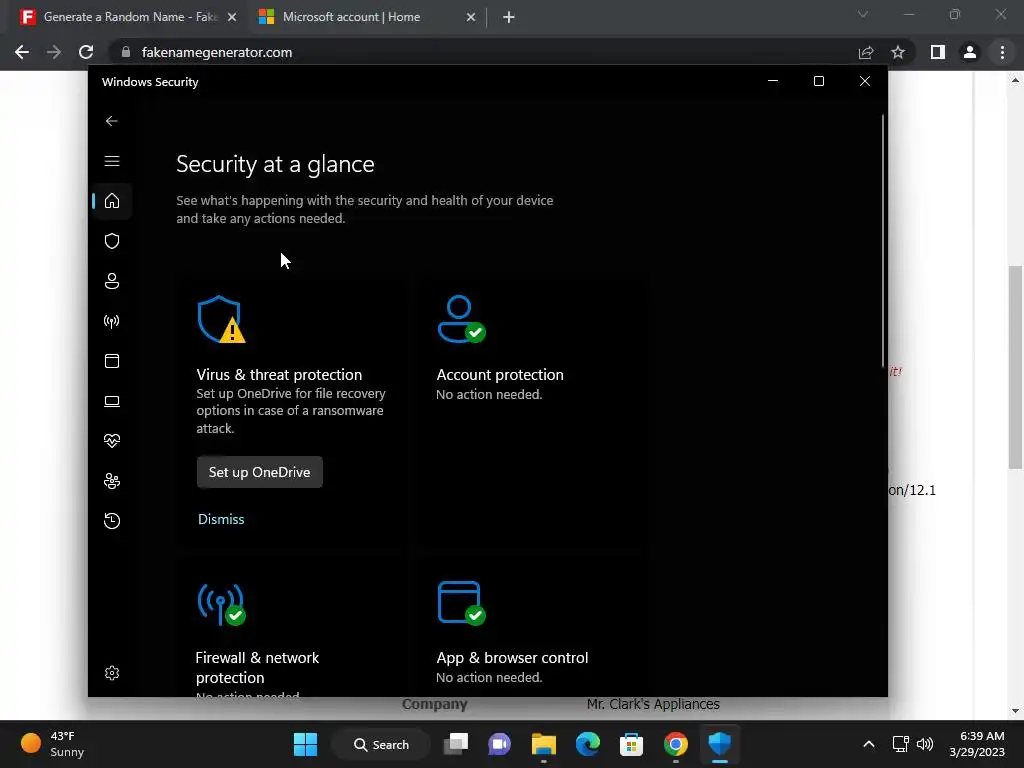Go forward in Chrome browser

(x=54, y=52)
